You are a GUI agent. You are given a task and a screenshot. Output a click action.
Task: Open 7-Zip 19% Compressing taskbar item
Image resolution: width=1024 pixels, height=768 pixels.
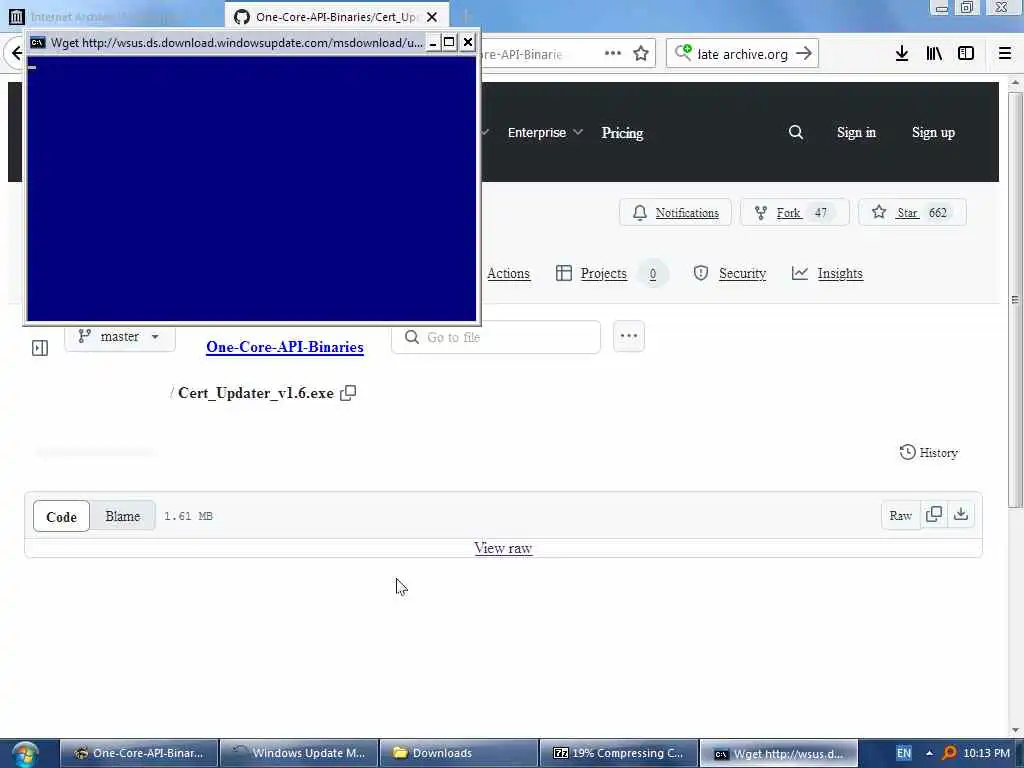(619, 753)
